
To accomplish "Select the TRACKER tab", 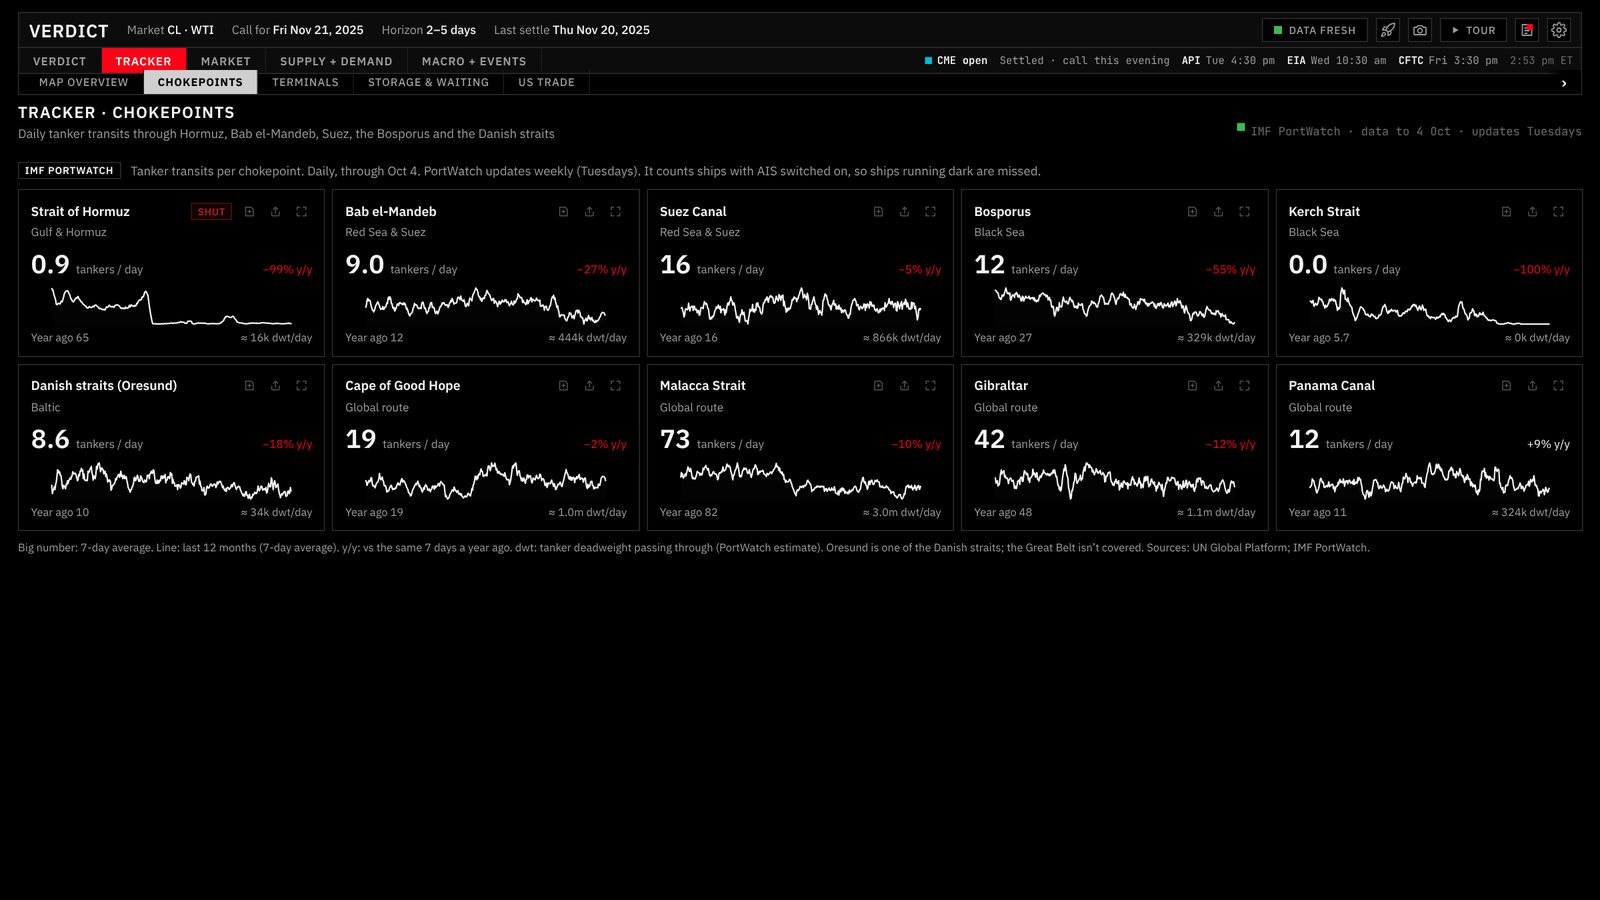I will 143,61.
